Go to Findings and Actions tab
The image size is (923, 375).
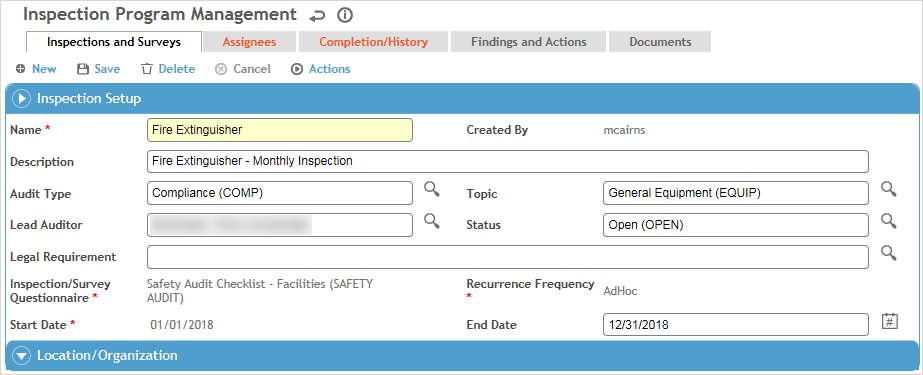[x=529, y=42]
